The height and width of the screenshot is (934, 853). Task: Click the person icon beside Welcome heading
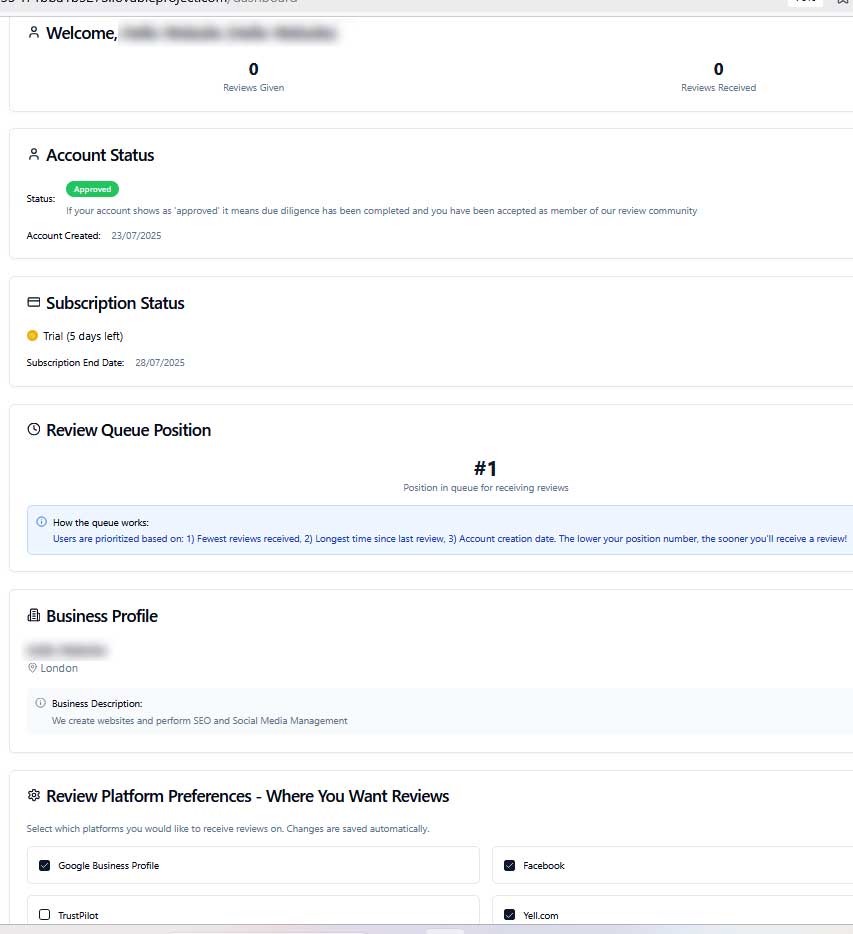(33, 32)
